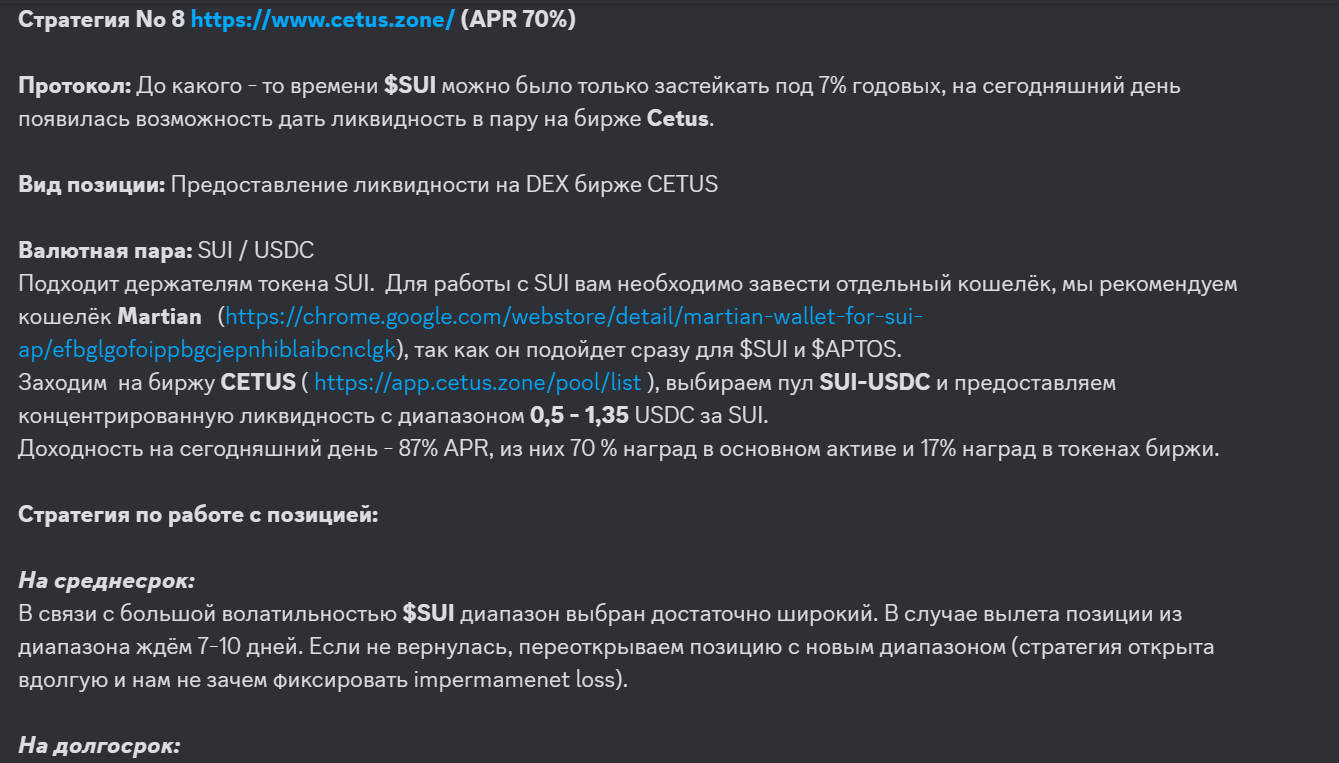Viewport: 1339px width, 763px height.
Task: Click the '(APR 70%)' text in the heading
Action: 517,20
